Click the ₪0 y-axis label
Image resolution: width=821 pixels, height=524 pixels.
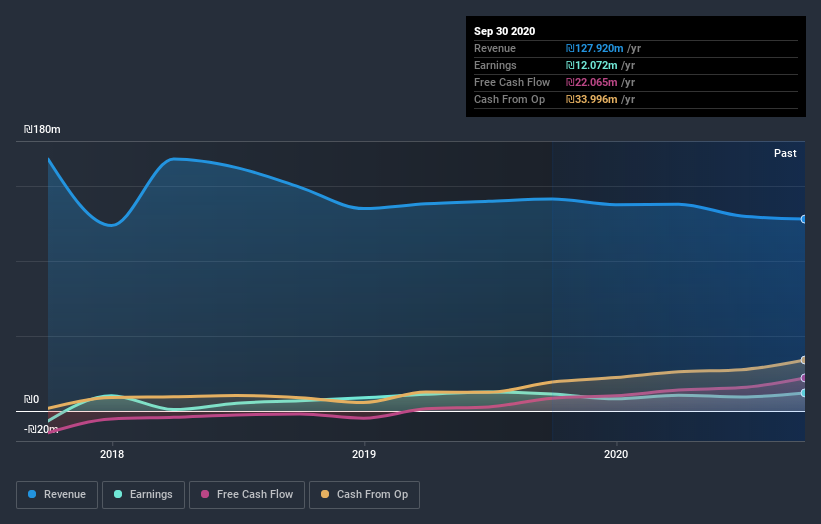[x=31, y=399]
